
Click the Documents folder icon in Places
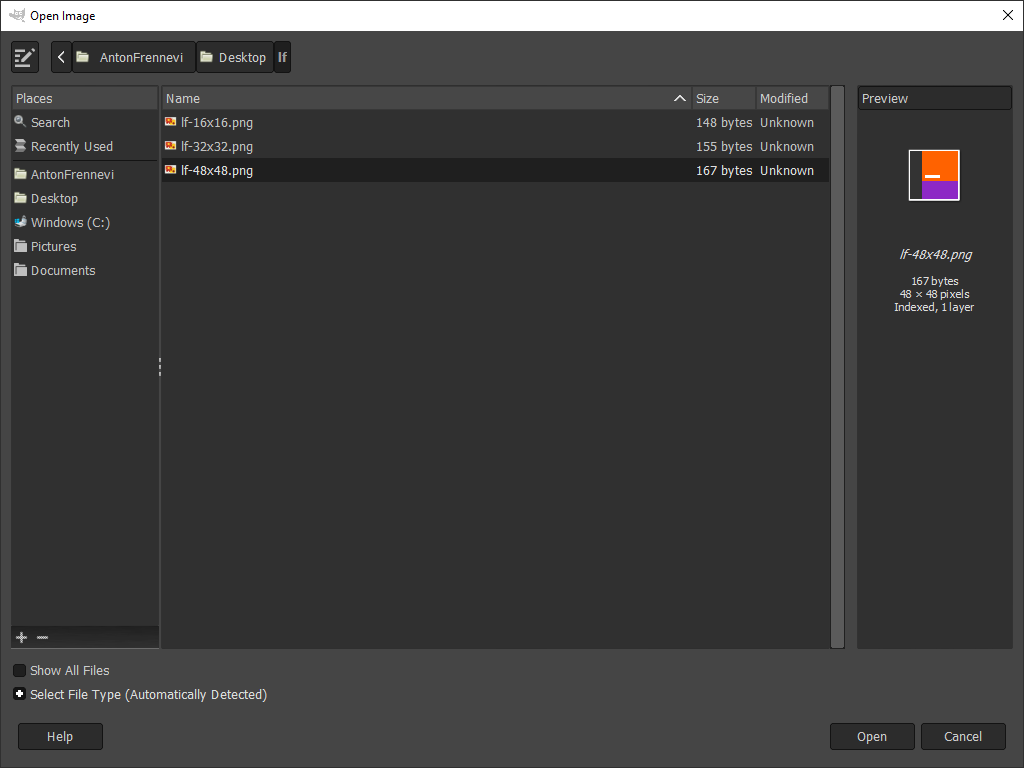coord(20,270)
